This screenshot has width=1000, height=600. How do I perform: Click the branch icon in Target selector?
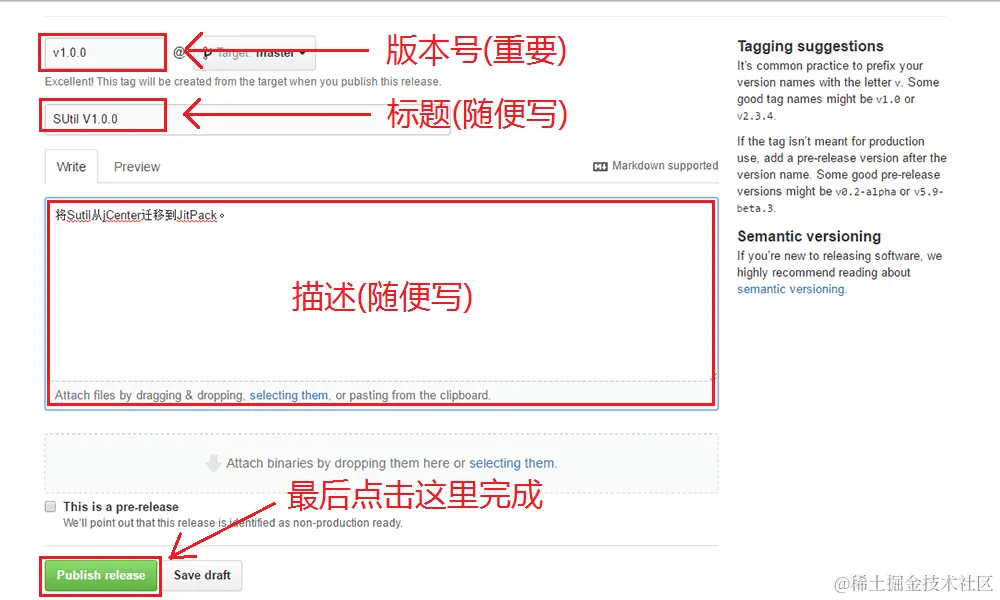click(x=207, y=53)
